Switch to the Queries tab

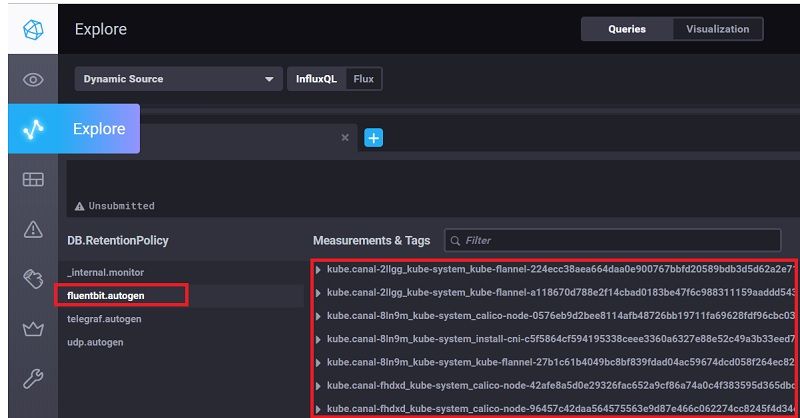(x=627, y=29)
